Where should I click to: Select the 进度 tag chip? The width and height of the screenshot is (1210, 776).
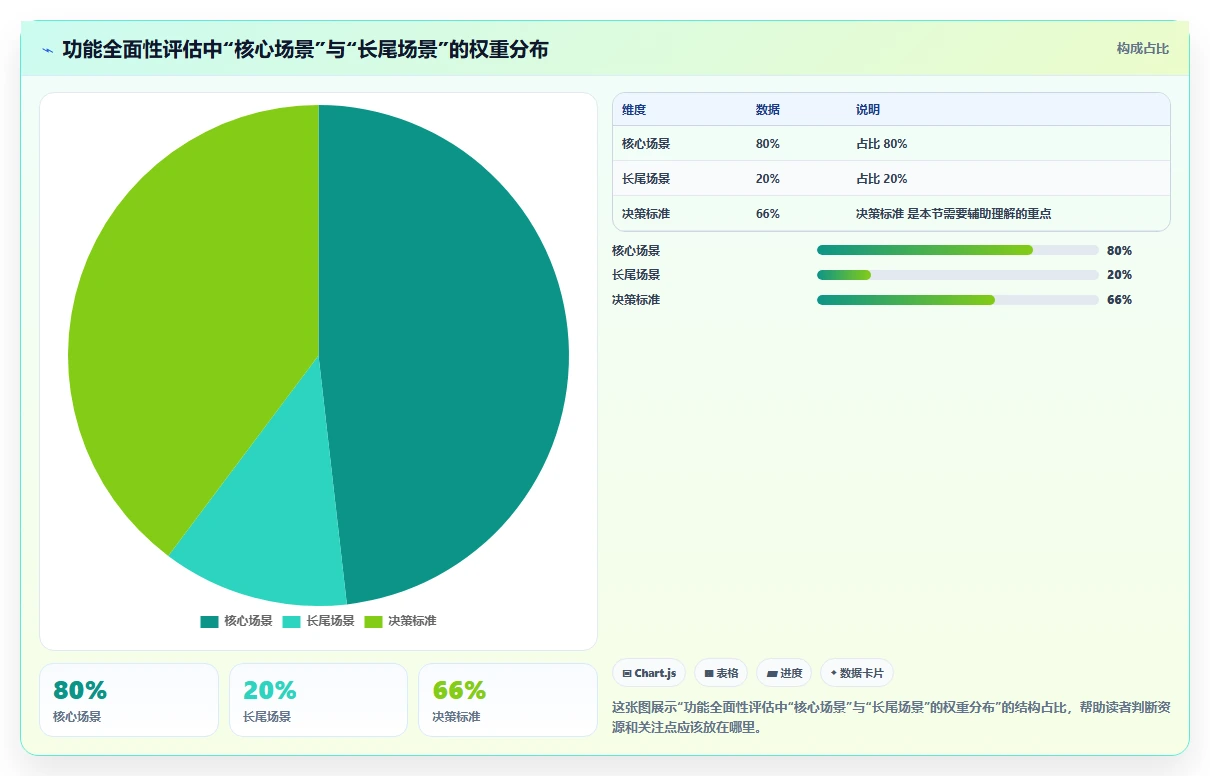point(784,673)
